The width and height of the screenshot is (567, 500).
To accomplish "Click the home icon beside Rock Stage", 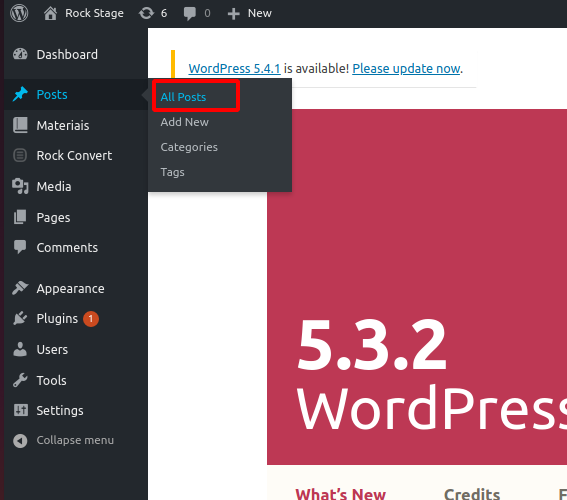I will (x=50, y=13).
